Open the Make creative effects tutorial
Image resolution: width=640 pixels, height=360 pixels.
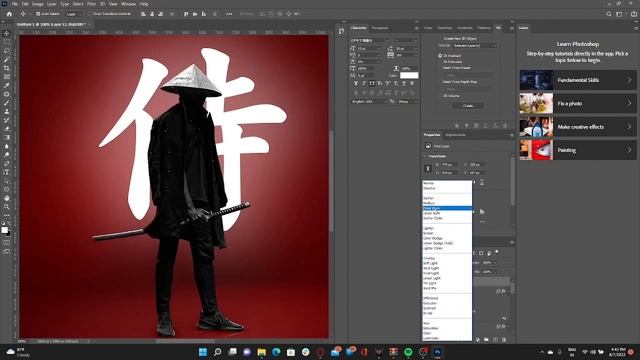coord(578,127)
